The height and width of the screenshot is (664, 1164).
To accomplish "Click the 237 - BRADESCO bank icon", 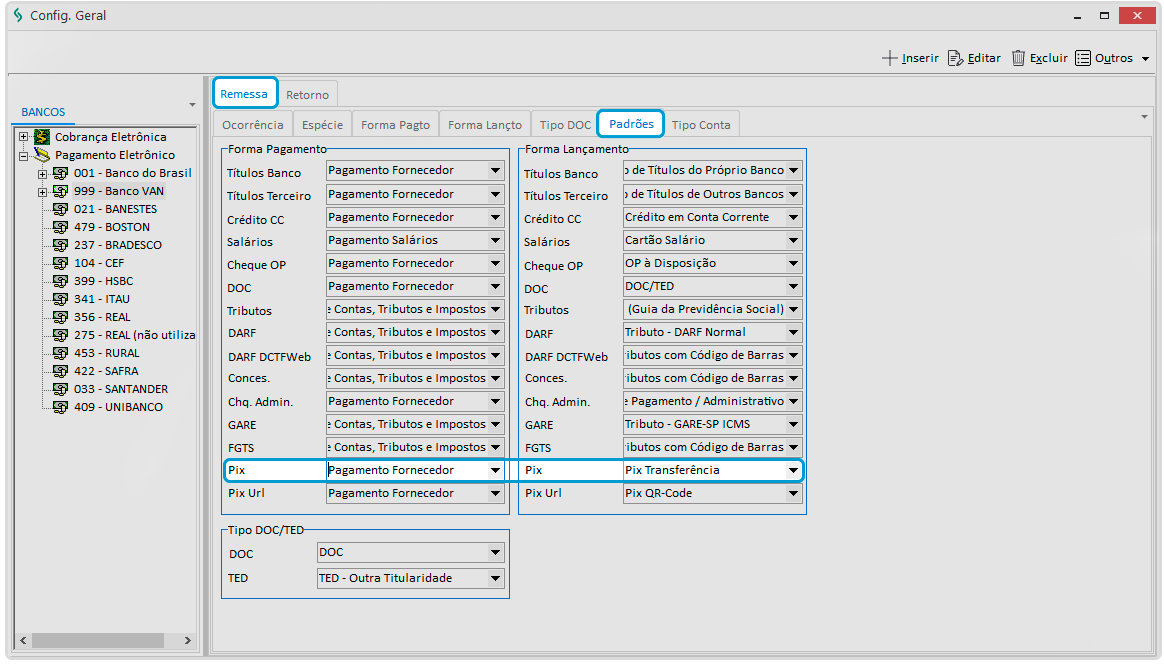I will point(61,245).
